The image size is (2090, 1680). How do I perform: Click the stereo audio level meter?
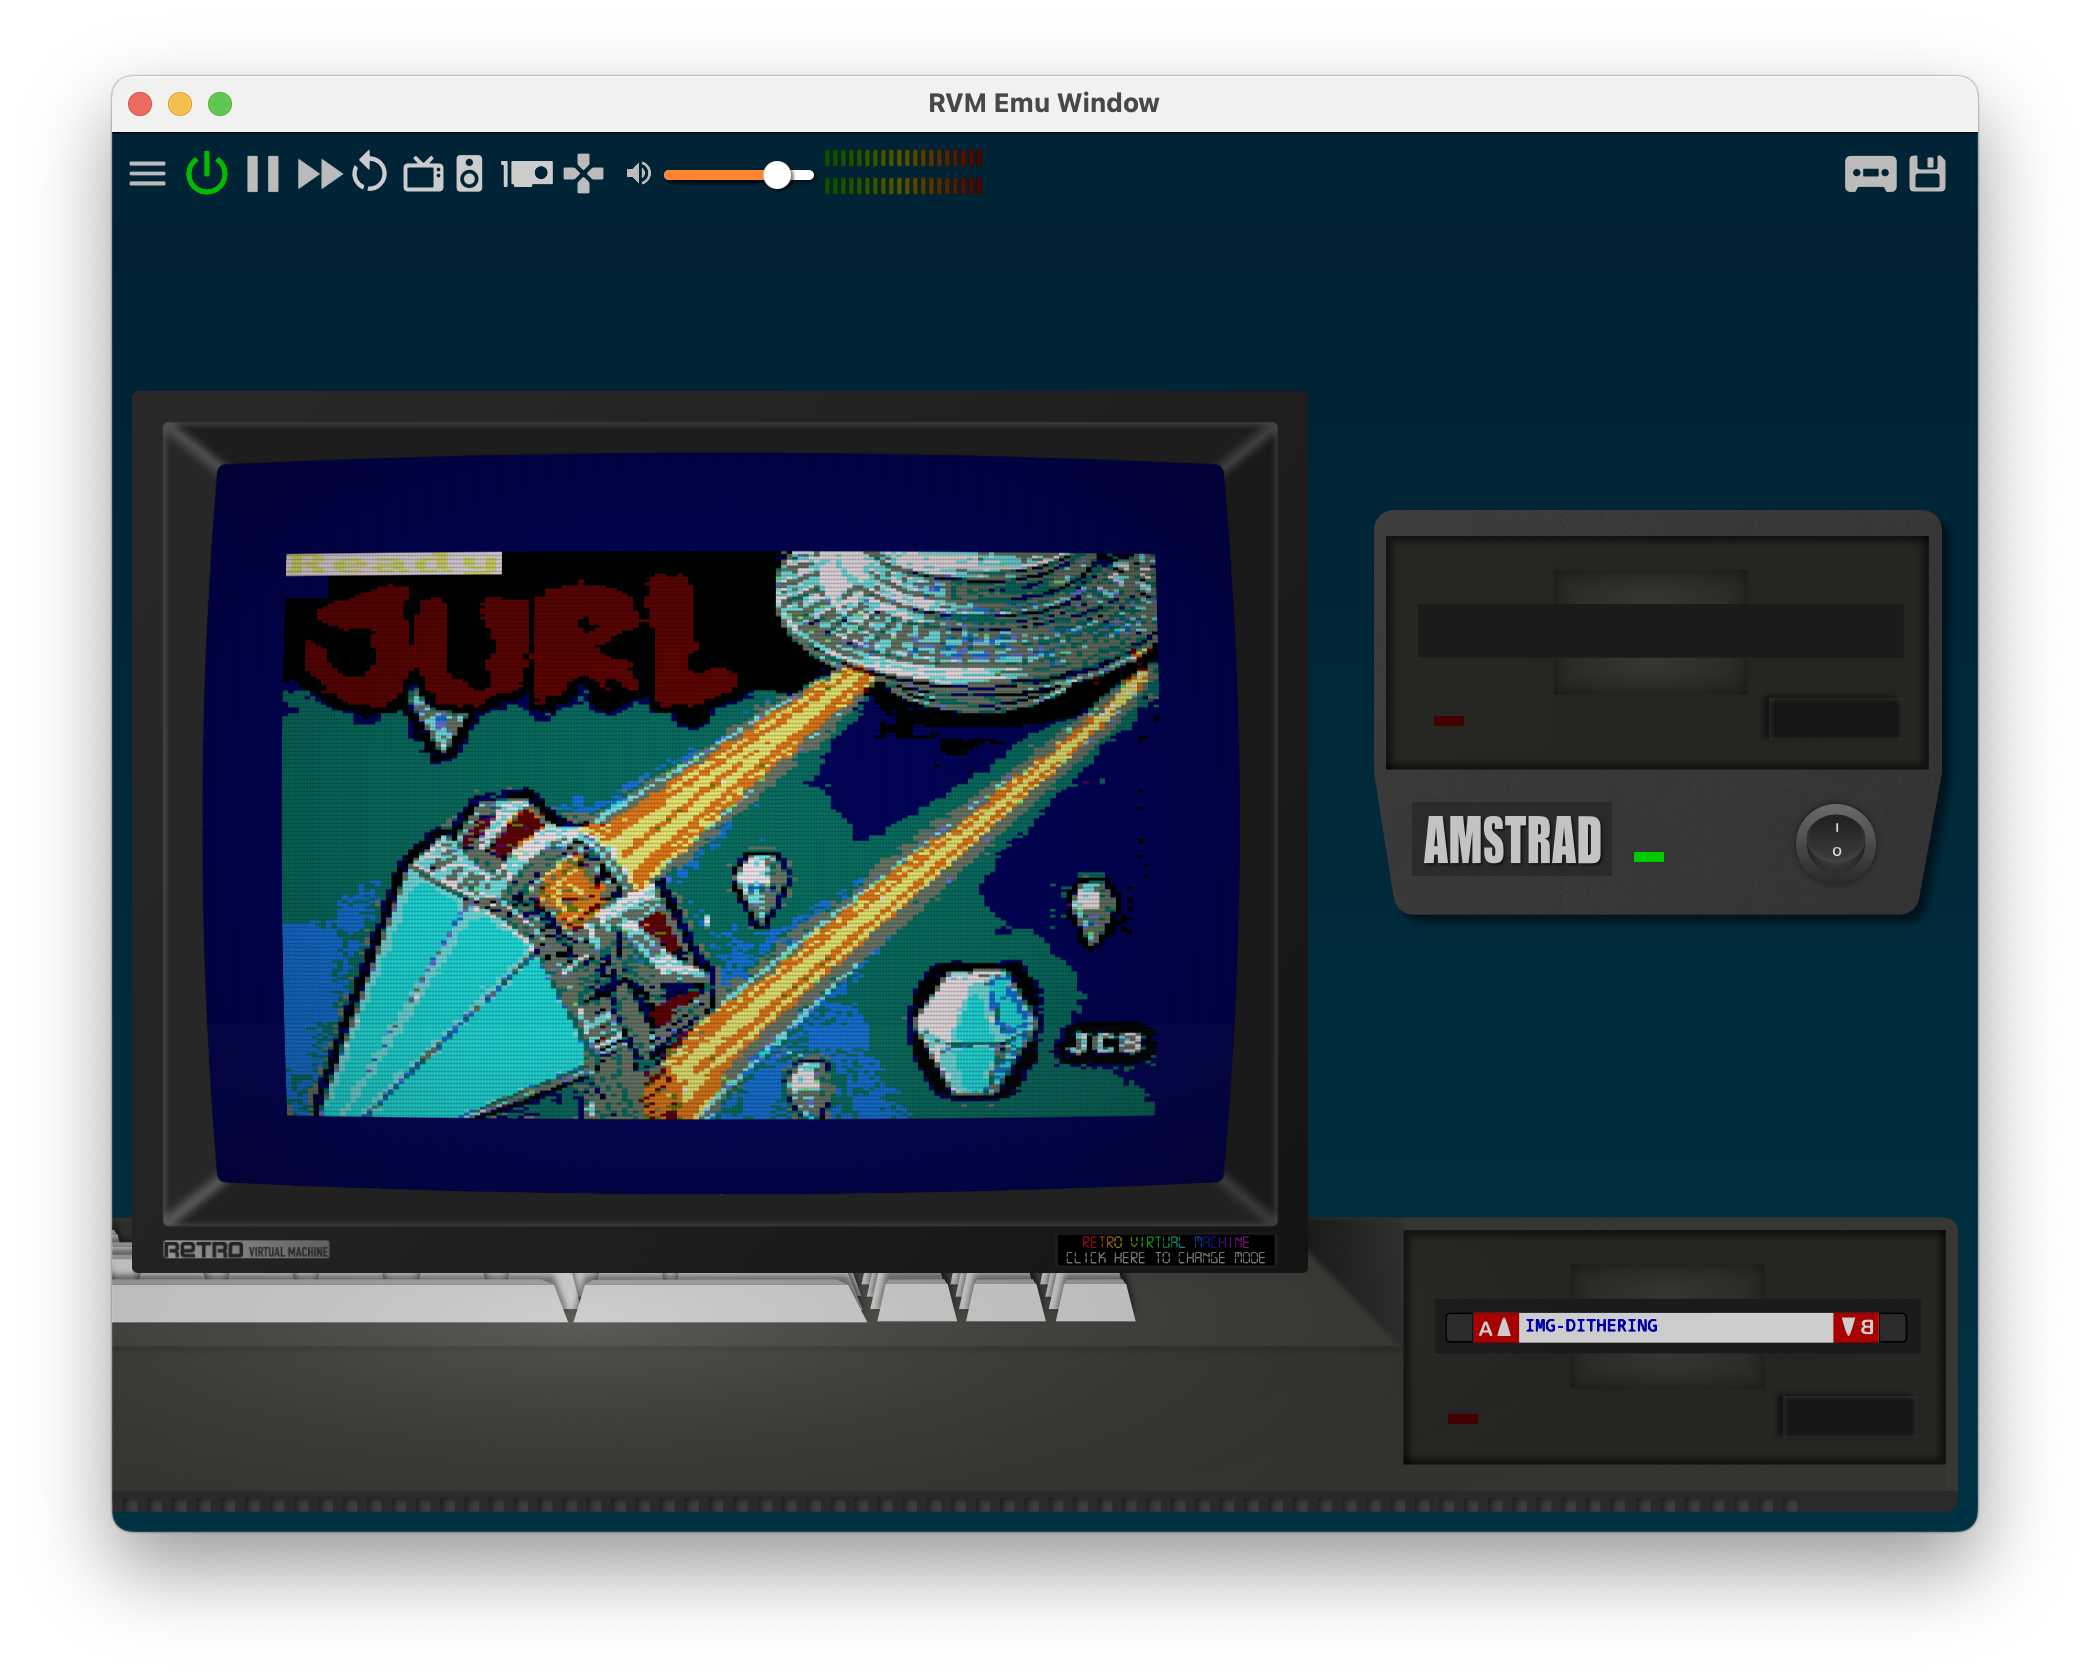903,172
